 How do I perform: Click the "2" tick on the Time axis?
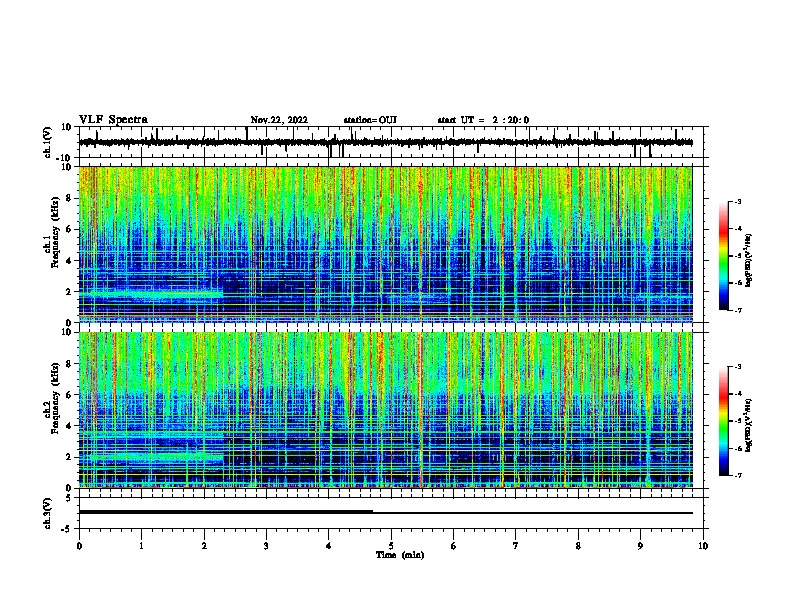point(204,546)
